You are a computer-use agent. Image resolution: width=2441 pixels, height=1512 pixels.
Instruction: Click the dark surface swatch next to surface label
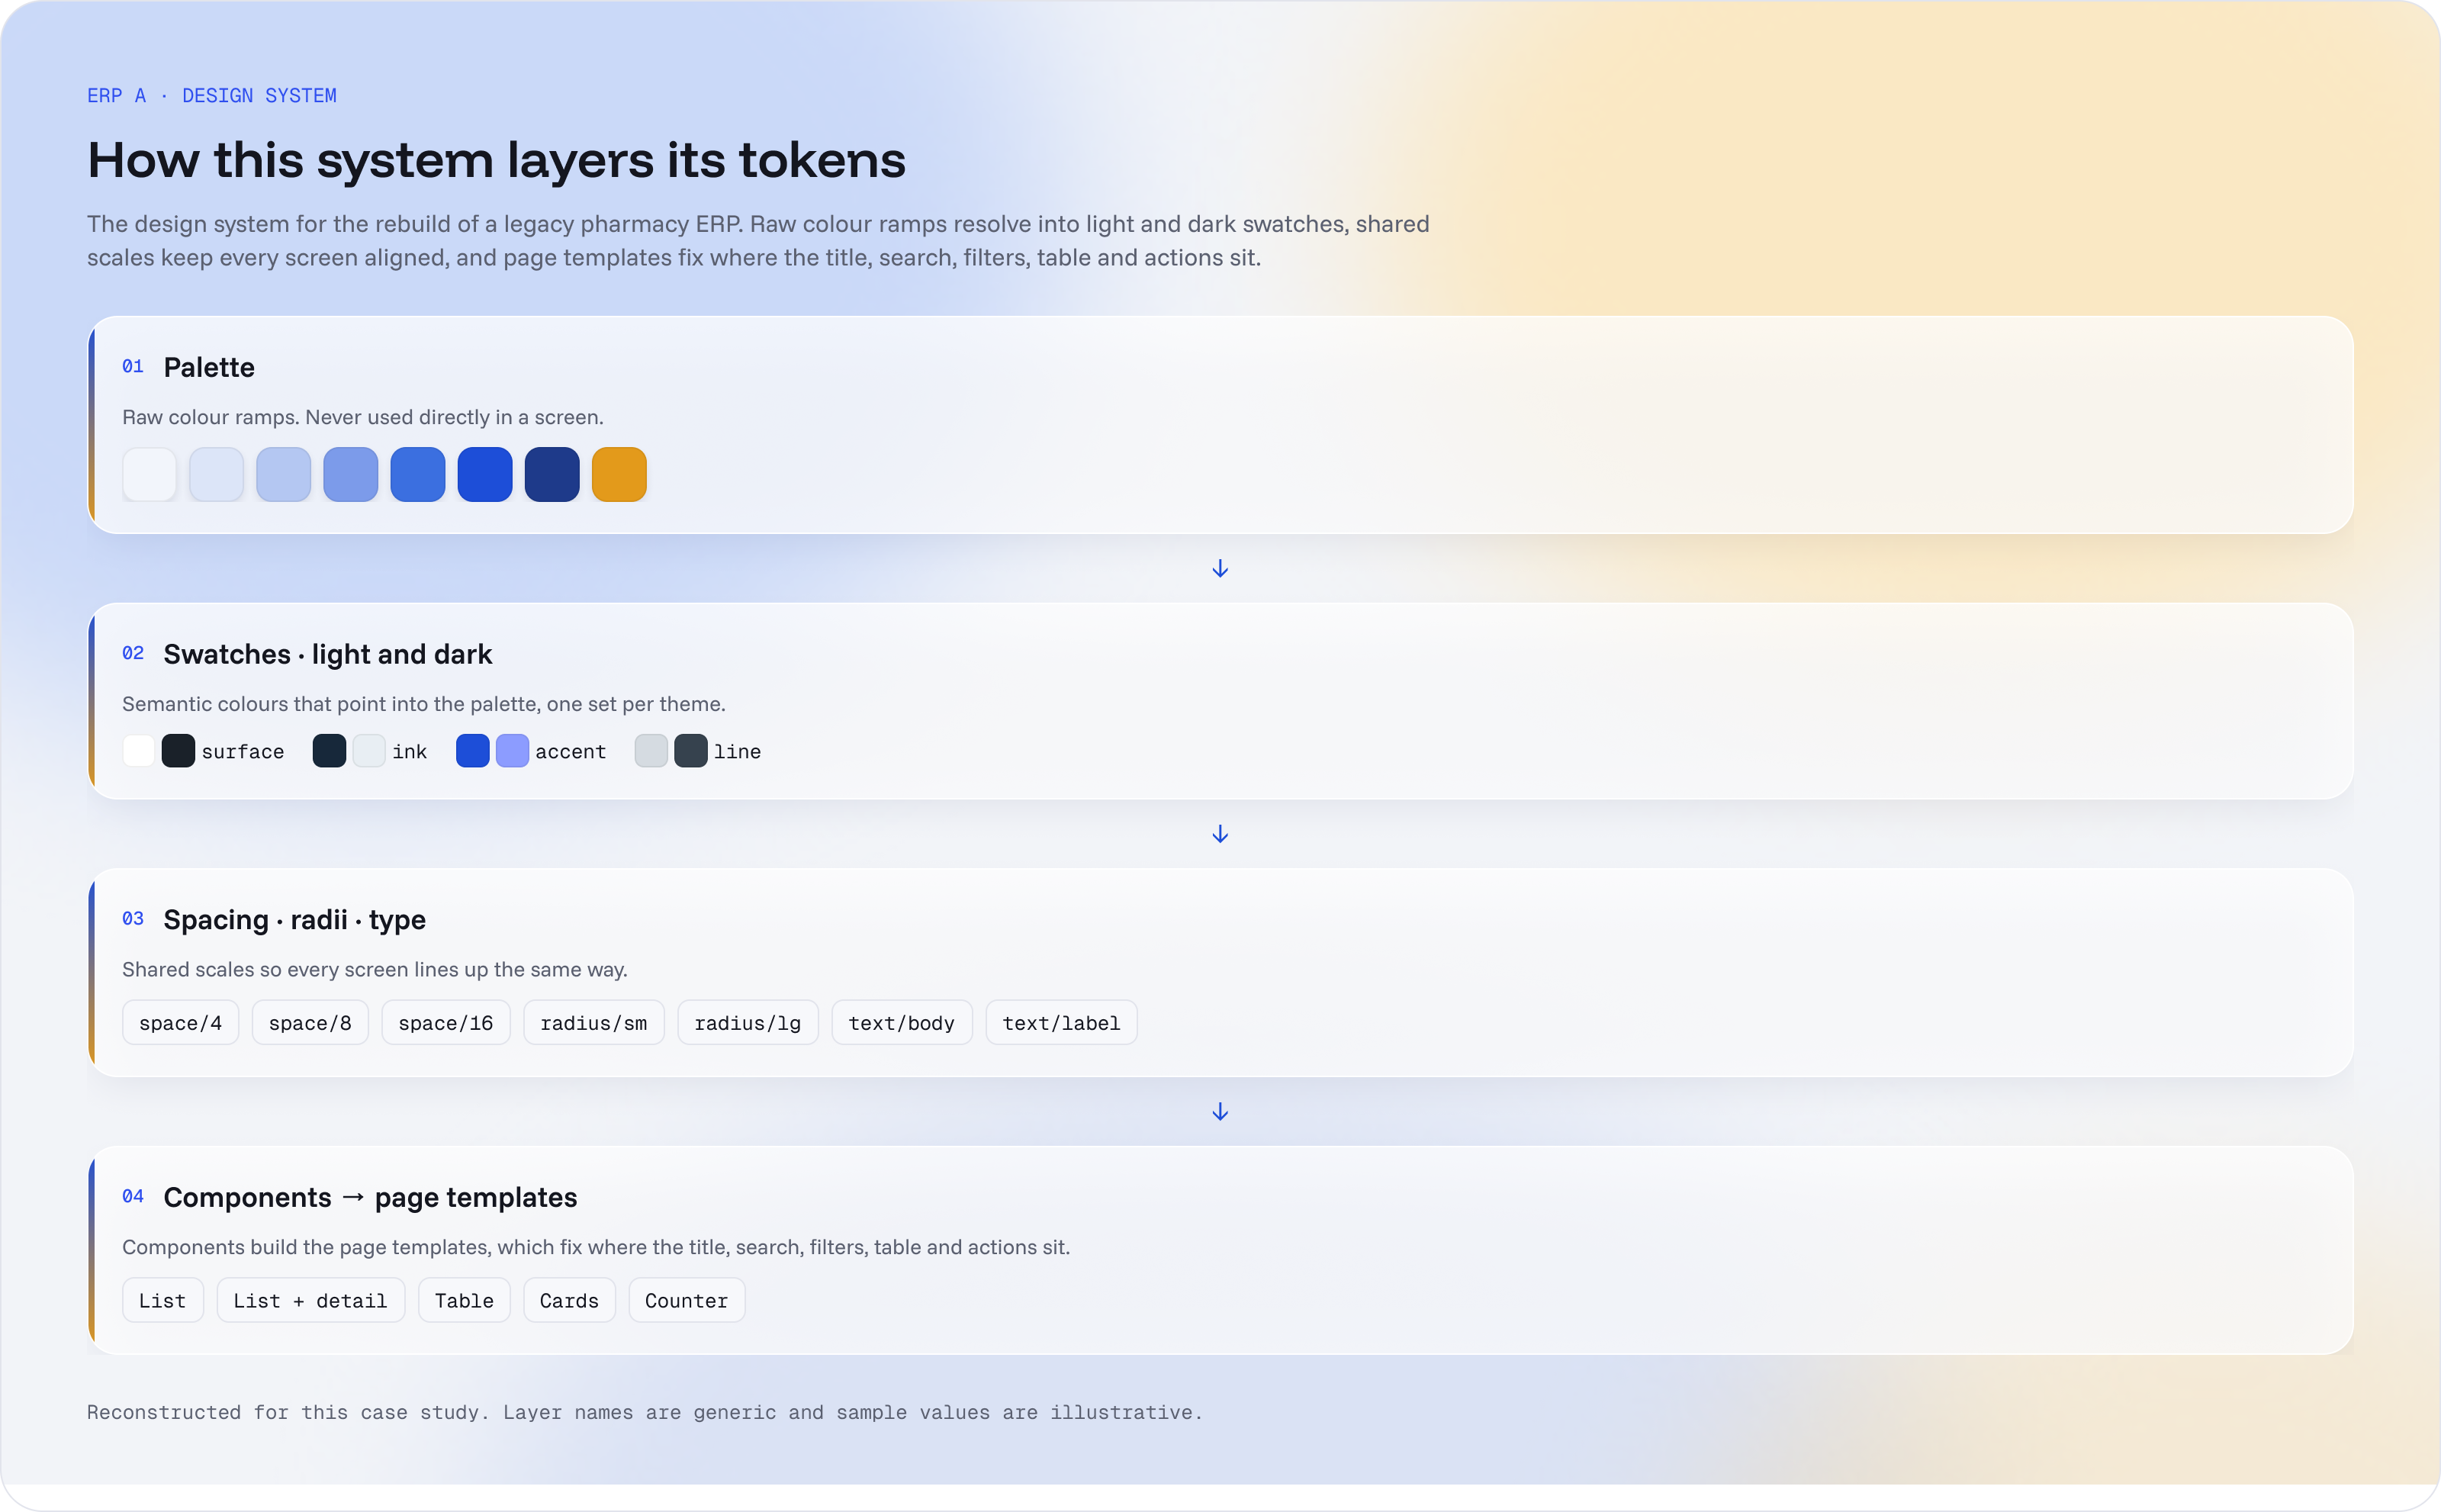tap(178, 751)
